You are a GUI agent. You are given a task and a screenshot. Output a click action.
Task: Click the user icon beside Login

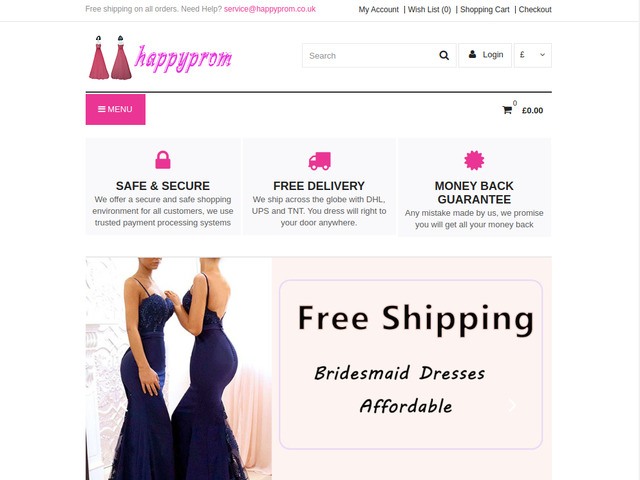pyautogui.click(x=472, y=54)
